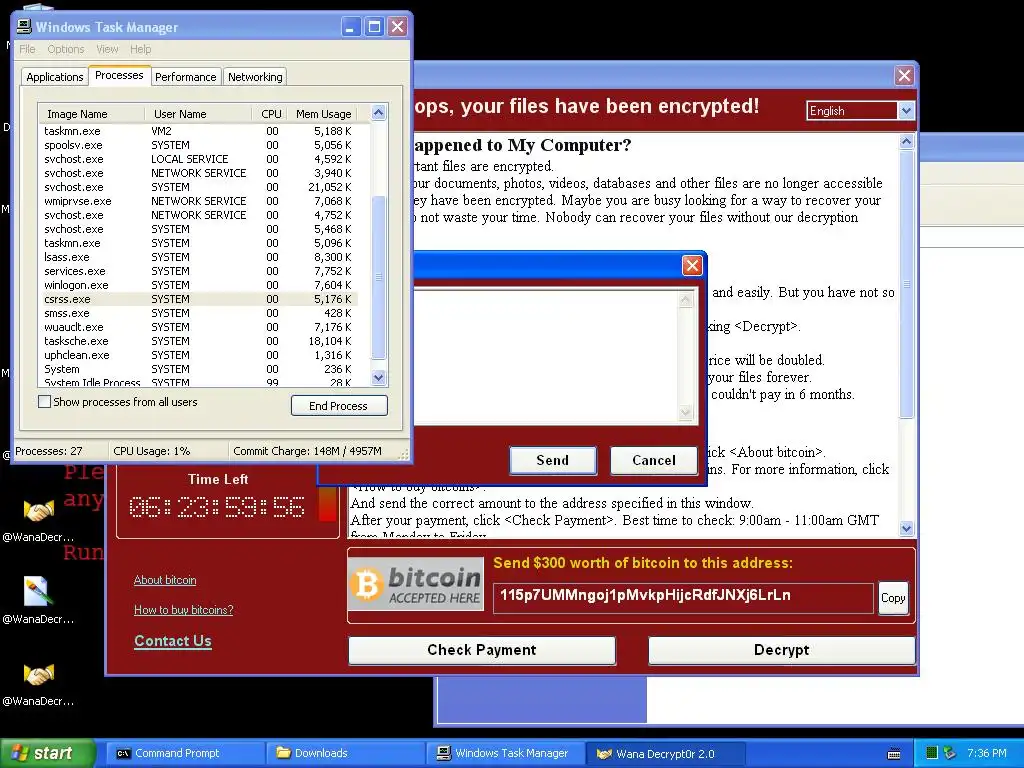Close the Wana Decrypt0r window
The image size is (1024, 768).
pyautogui.click(x=904, y=76)
